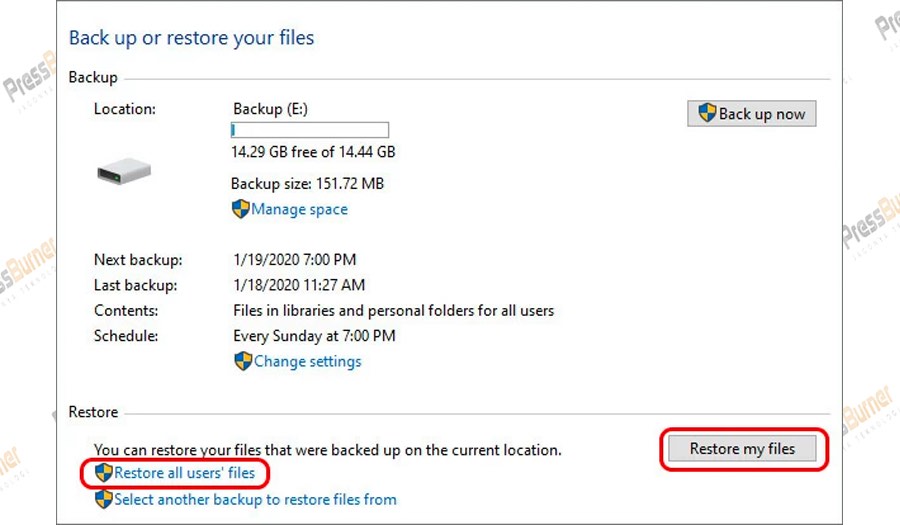Open the Manage space link
900x525 pixels.
pyautogui.click(x=299, y=209)
